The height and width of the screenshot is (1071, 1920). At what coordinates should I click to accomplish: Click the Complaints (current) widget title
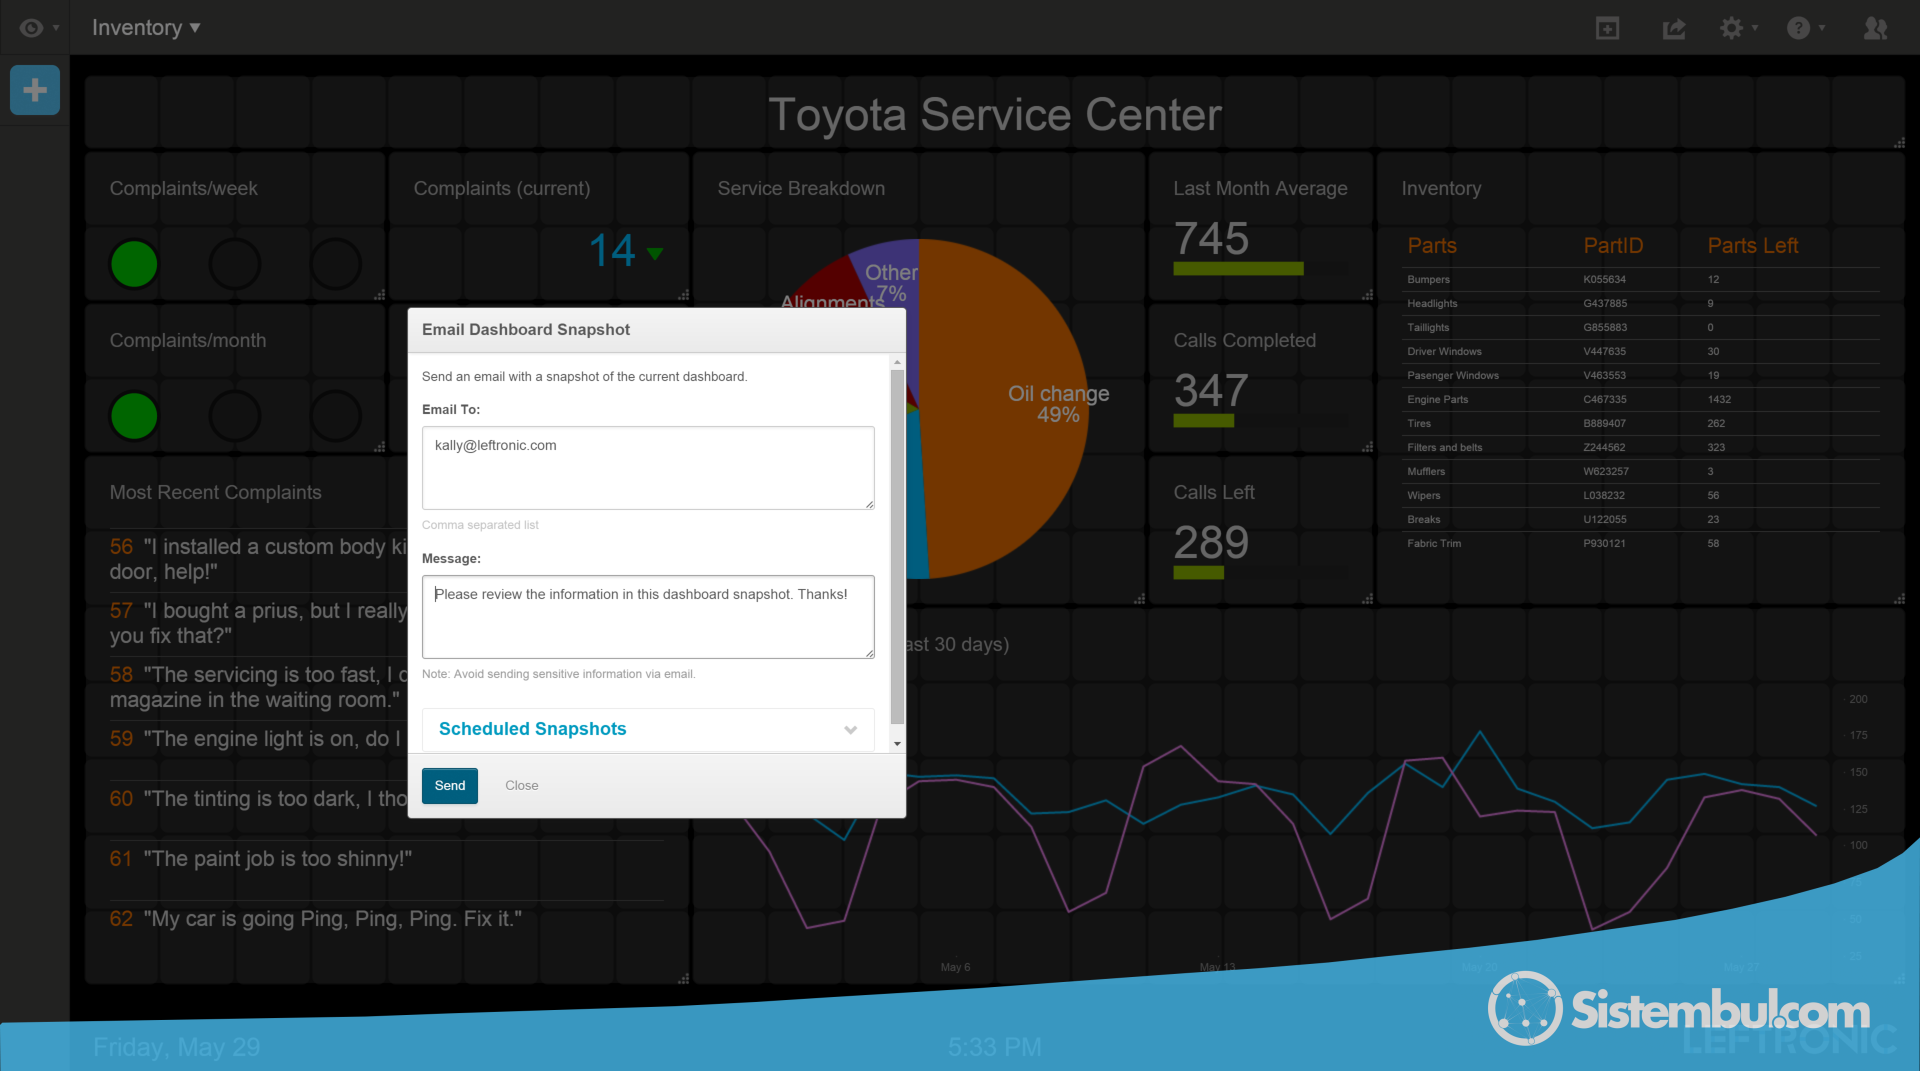pos(502,189)
